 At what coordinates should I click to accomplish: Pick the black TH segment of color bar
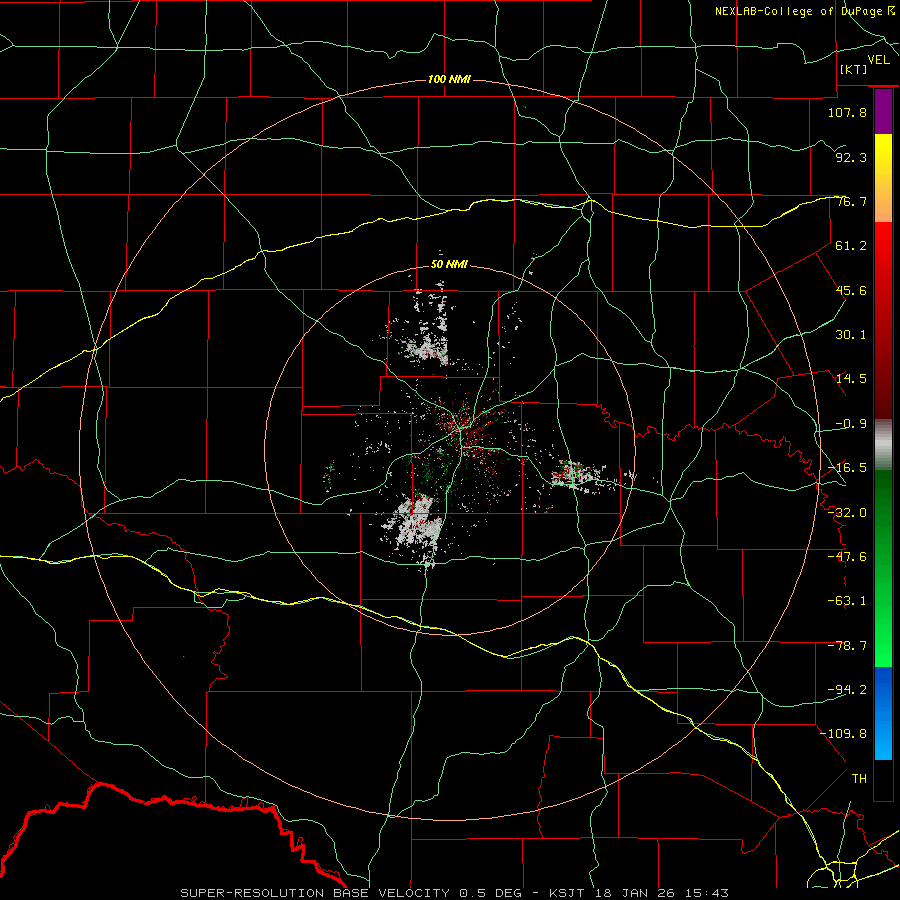pos(883,779)
